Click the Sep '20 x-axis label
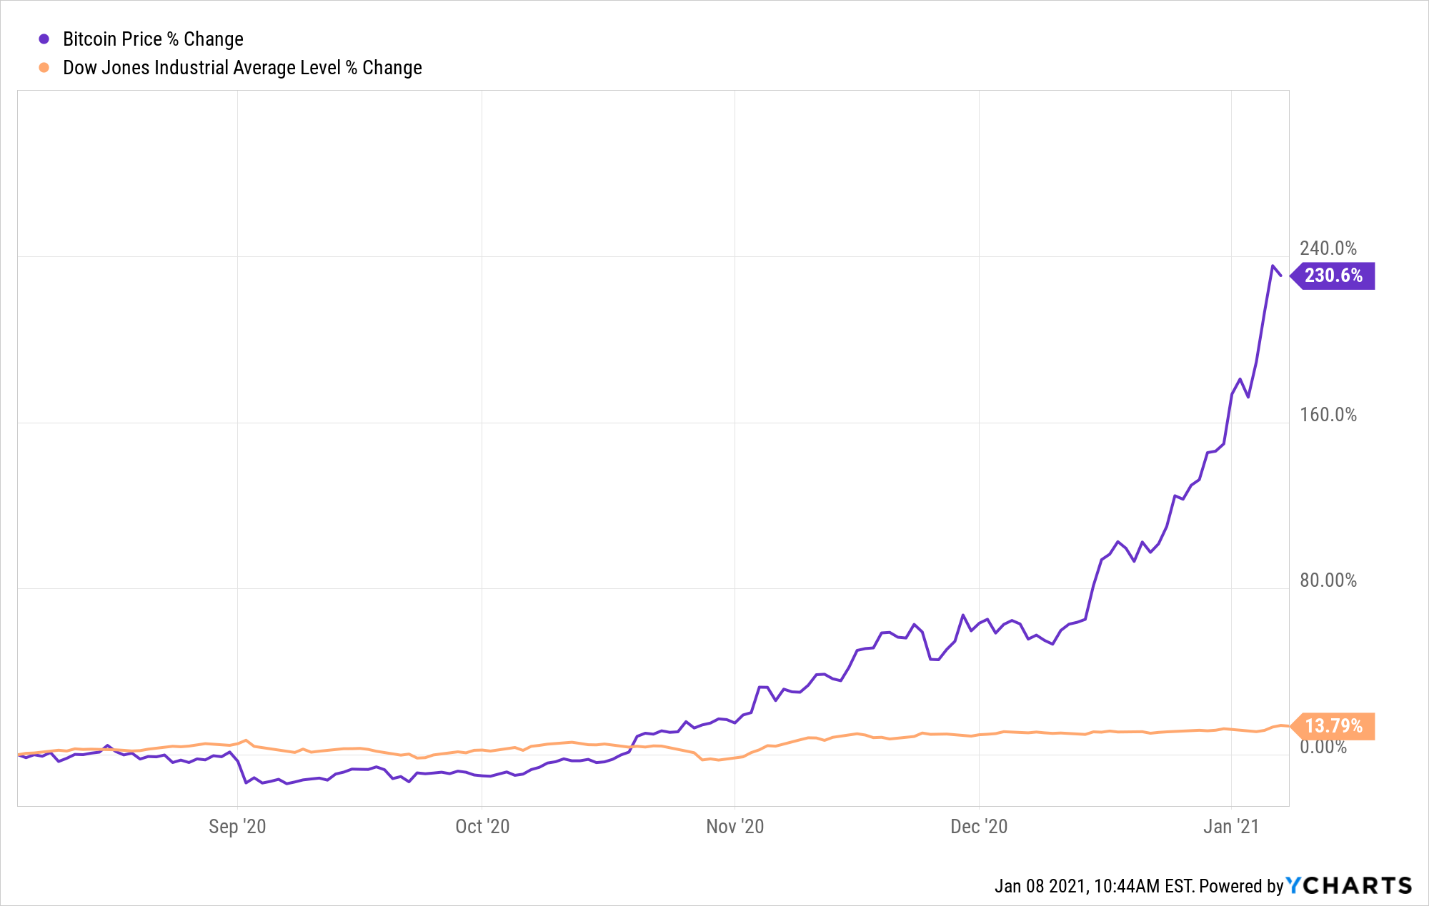The image size is (1429, 906). click(237, 826)
